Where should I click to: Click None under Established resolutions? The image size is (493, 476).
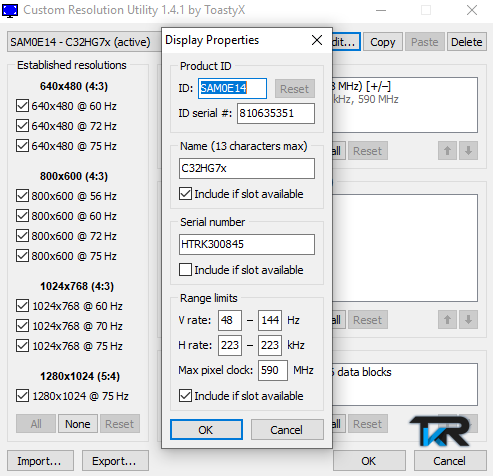[78, 424]
